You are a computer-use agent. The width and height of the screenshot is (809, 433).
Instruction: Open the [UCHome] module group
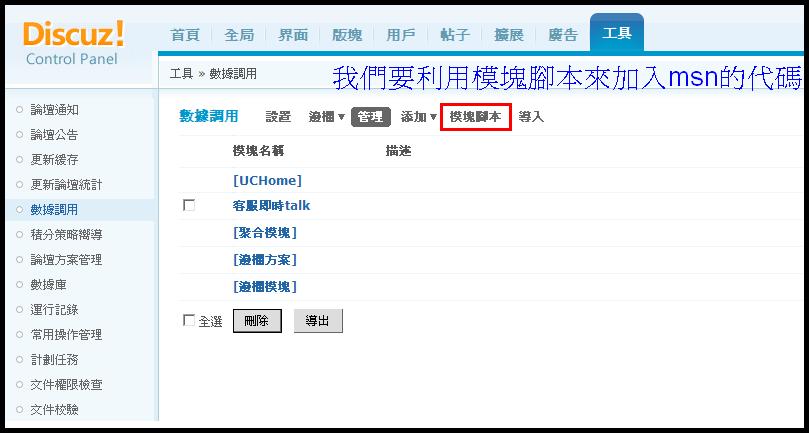click(267, 180)
